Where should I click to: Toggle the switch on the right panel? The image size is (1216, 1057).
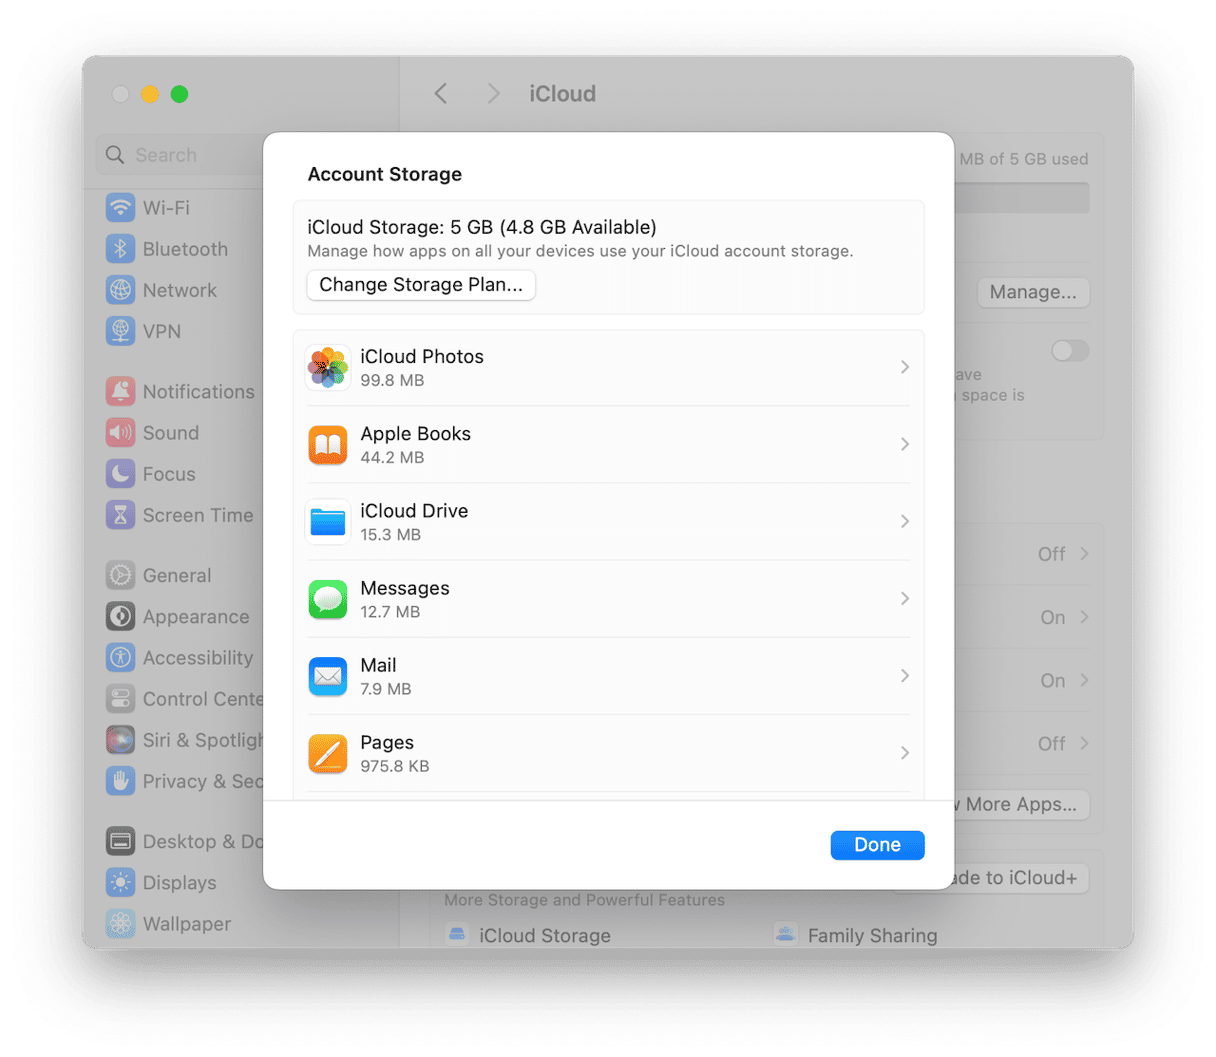(x=1069, y=351)
